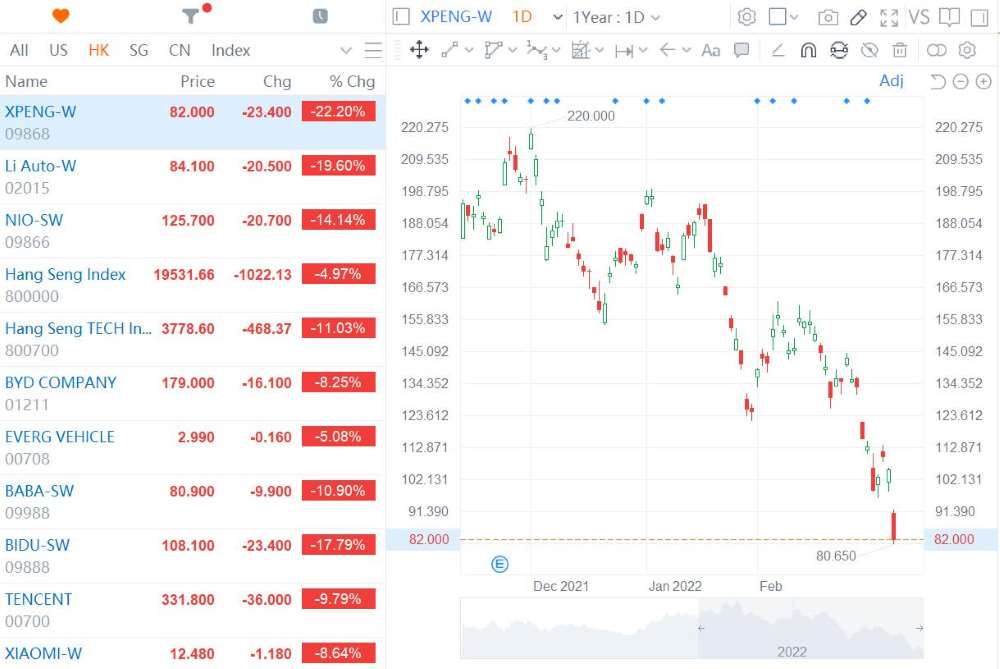The height and width of the screenshot is (669, 1000).
Task: Delete all drawings with trash icon
Action: point(899,50)
